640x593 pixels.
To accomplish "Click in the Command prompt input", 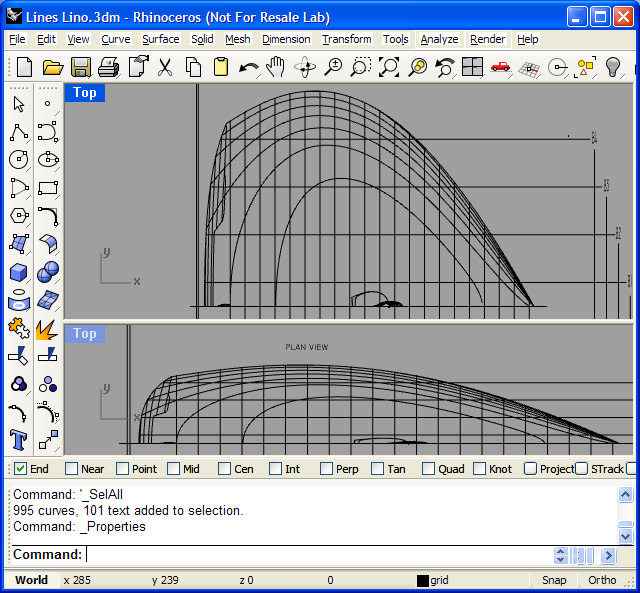I will [x=318, y=555].
